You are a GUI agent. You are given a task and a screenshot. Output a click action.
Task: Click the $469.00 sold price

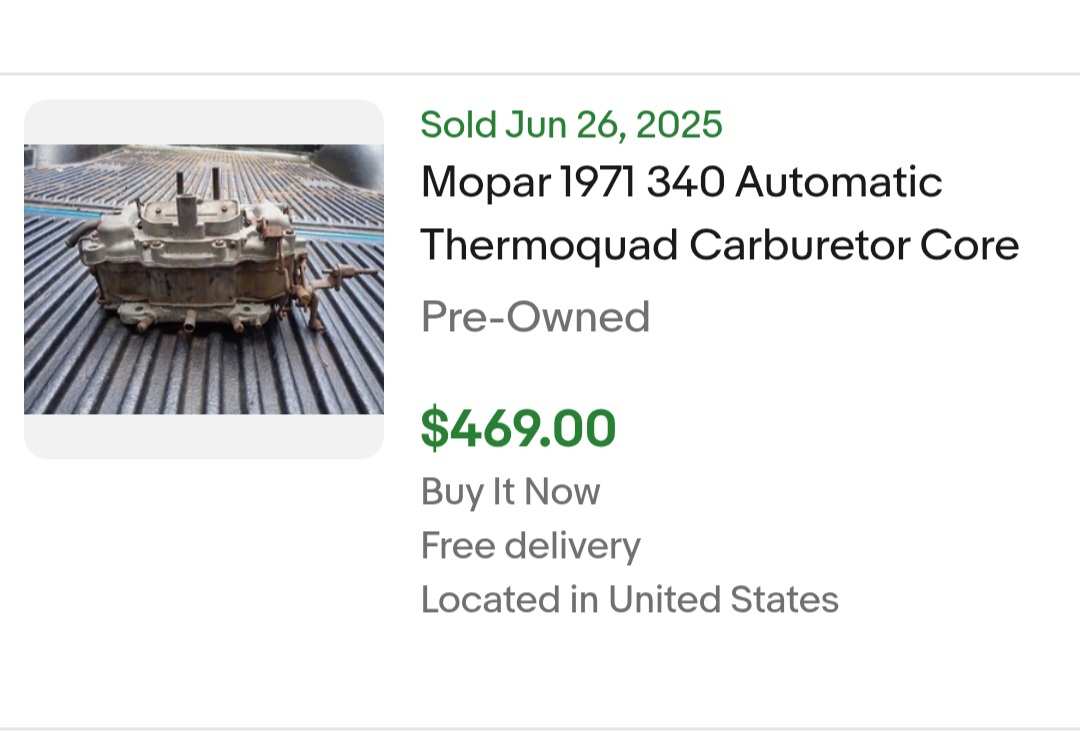[518, 428]
